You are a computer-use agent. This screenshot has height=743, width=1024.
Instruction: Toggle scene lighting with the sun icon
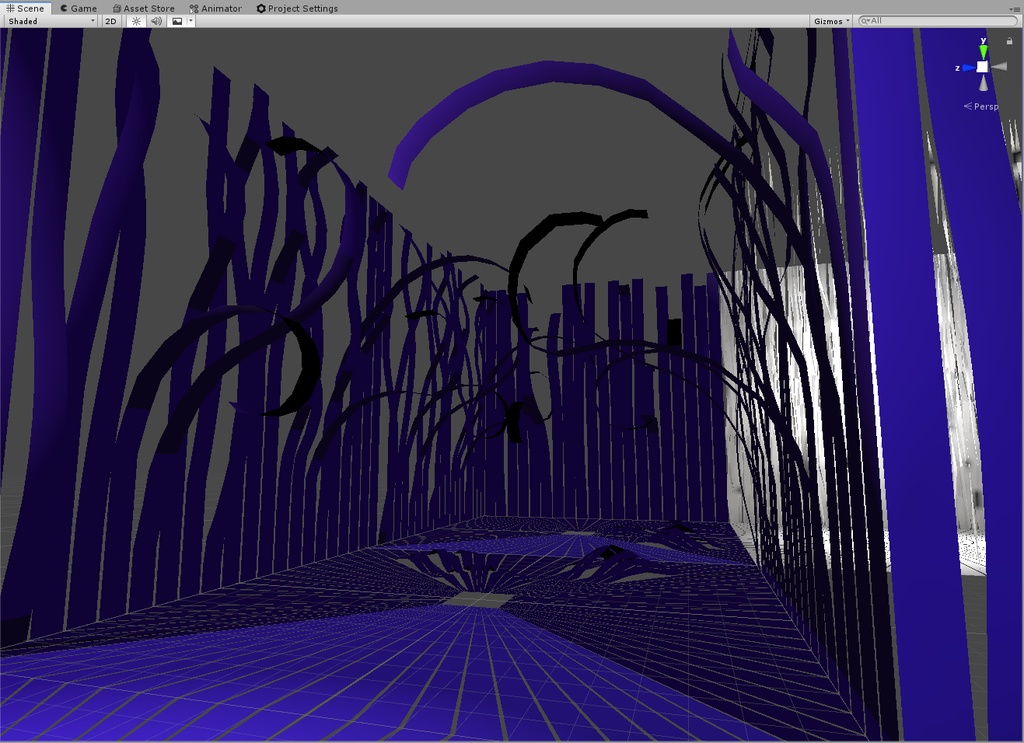tap(137, 21)
